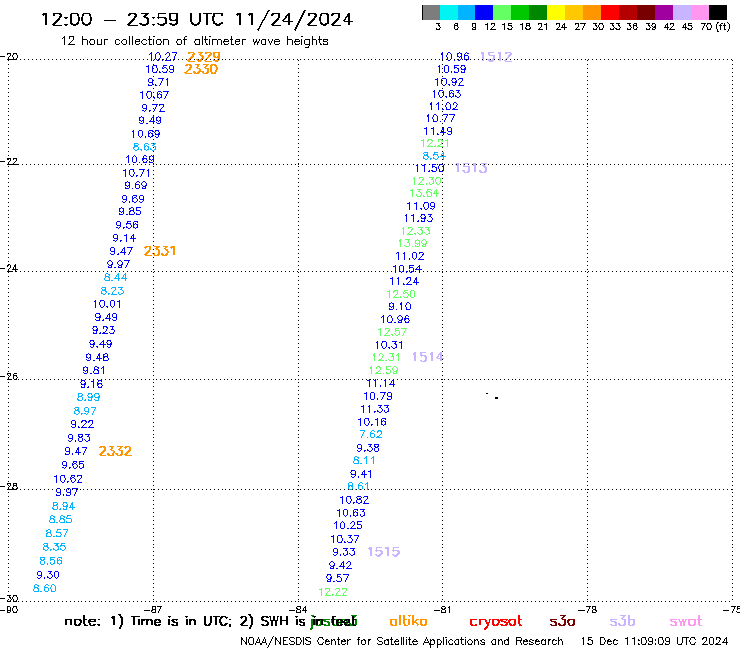Image resolution: width=740 pixels, height=650 pixels.
Task: Select the 10.82 wave height value
Action: tap(354, 500)
